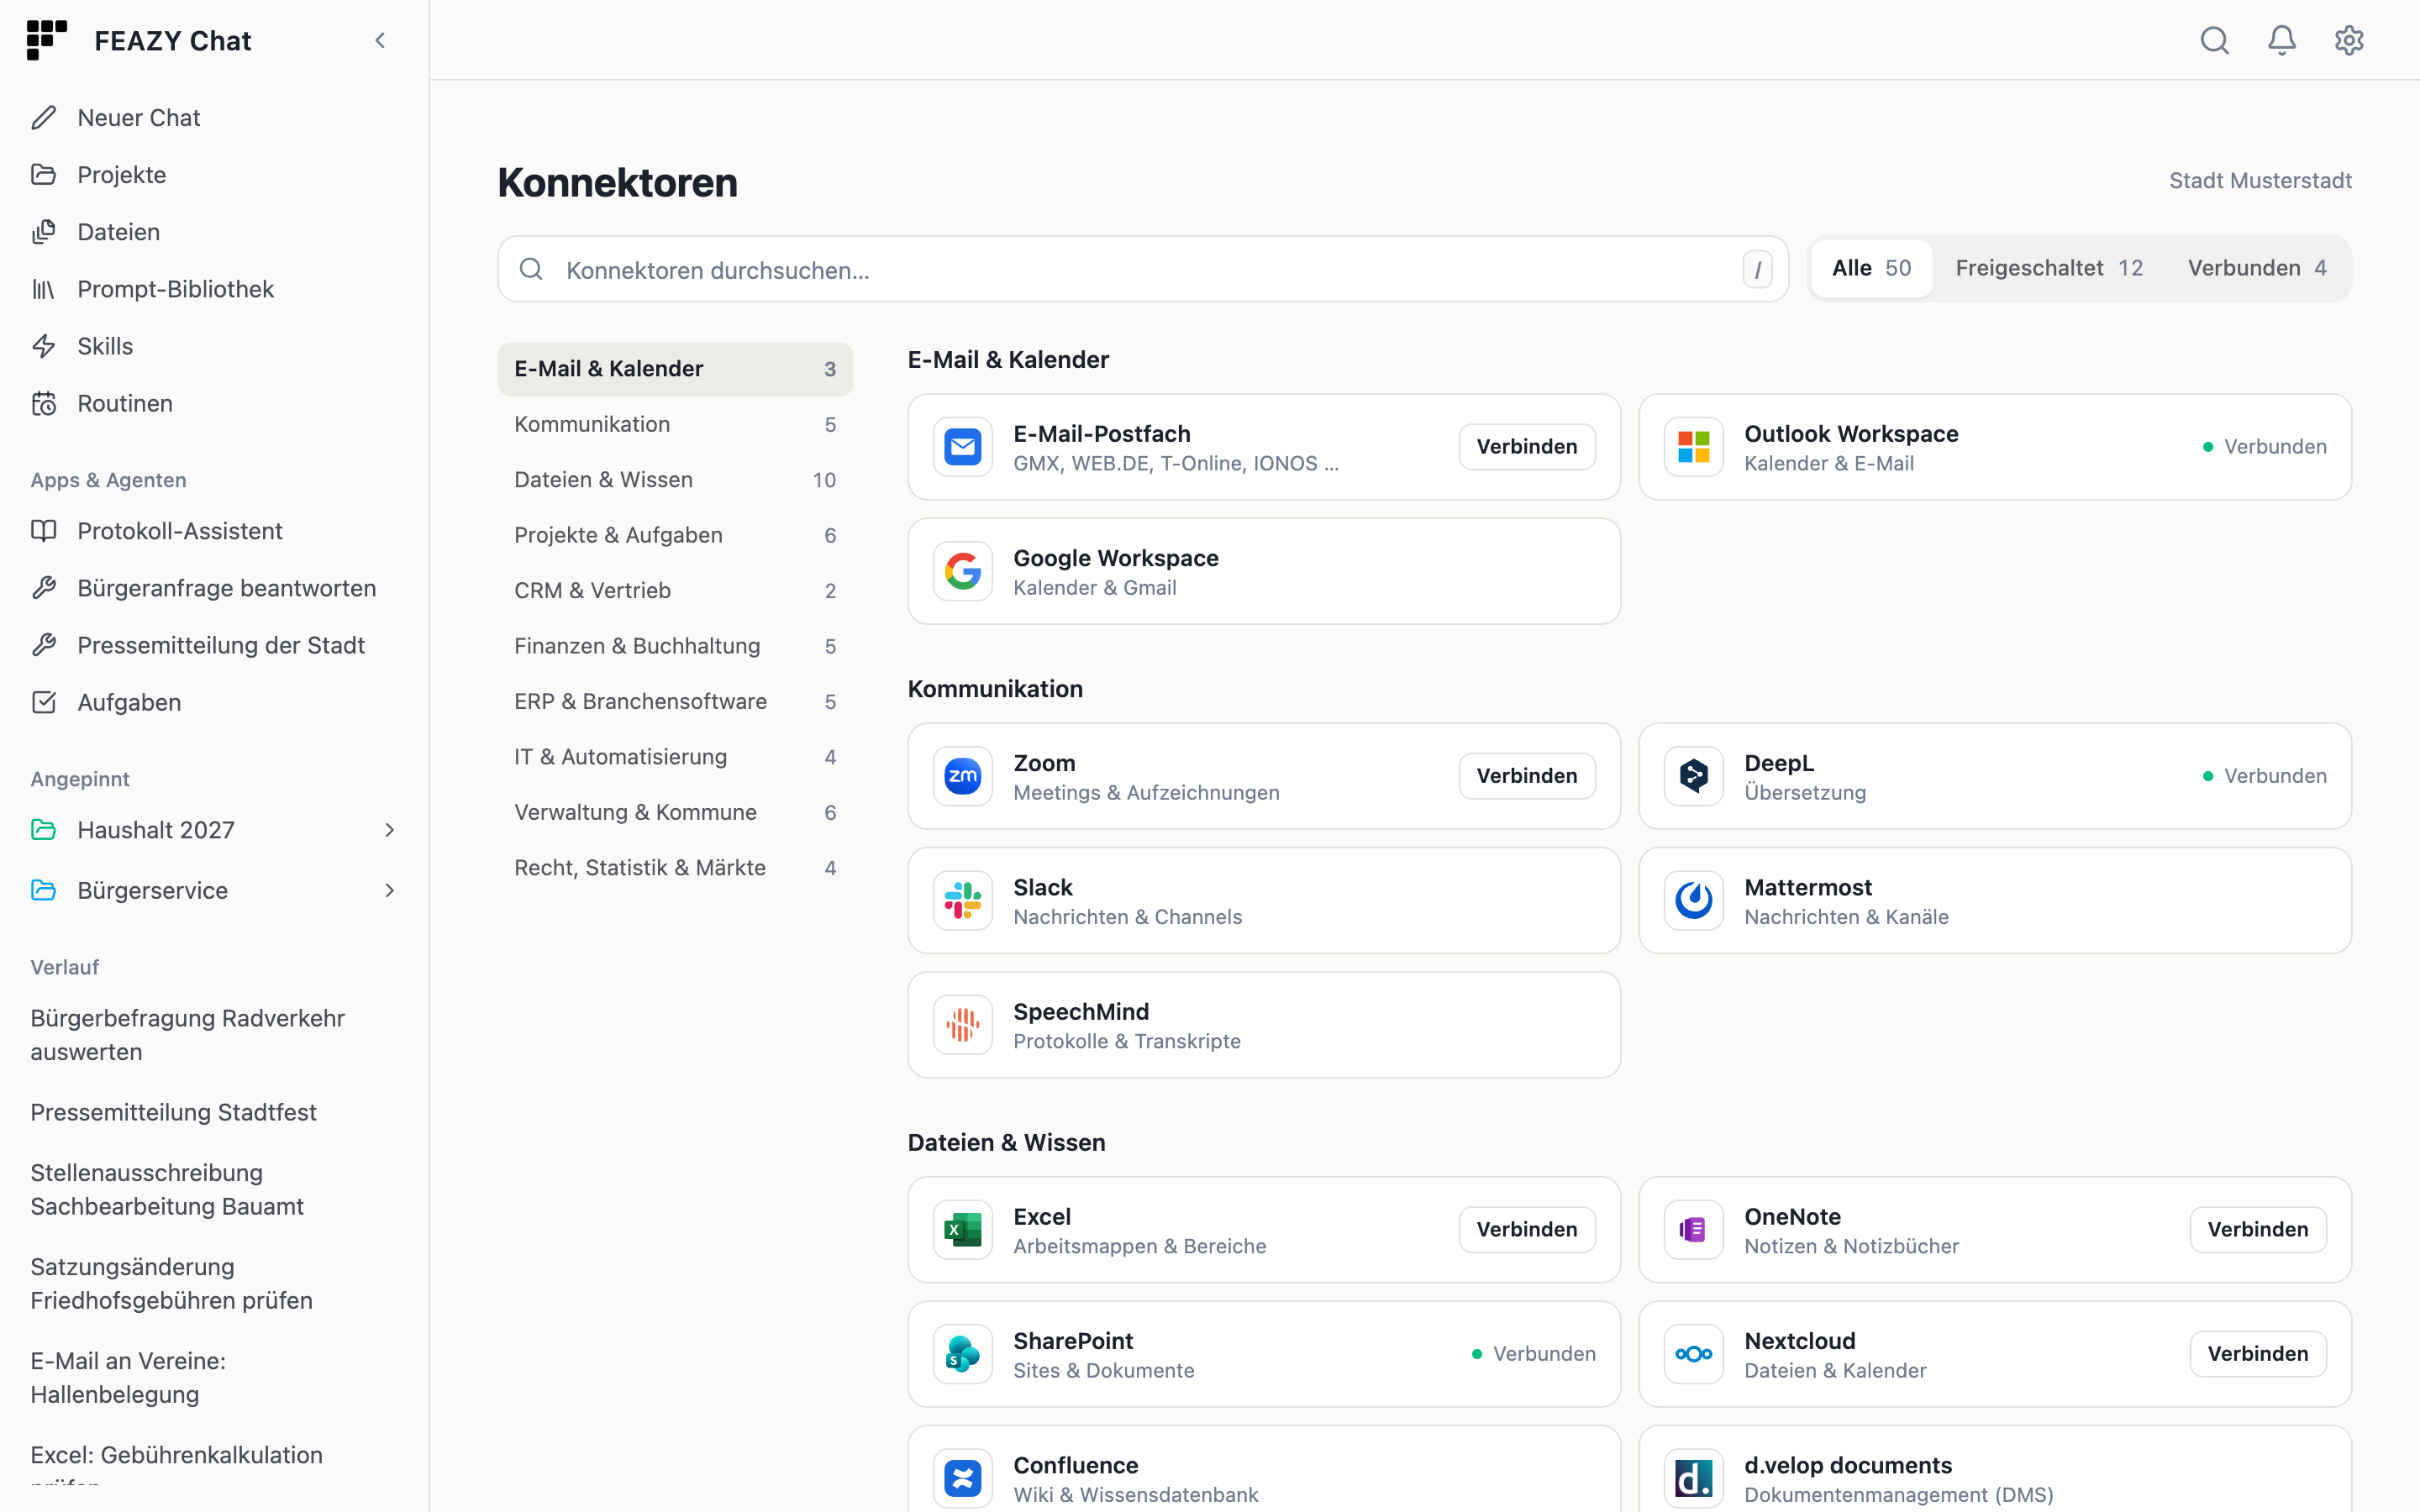Click the E-Mail-Postfach envelope icon
This screenshot has width=2420, height=1512.
(x=962, y=446)
